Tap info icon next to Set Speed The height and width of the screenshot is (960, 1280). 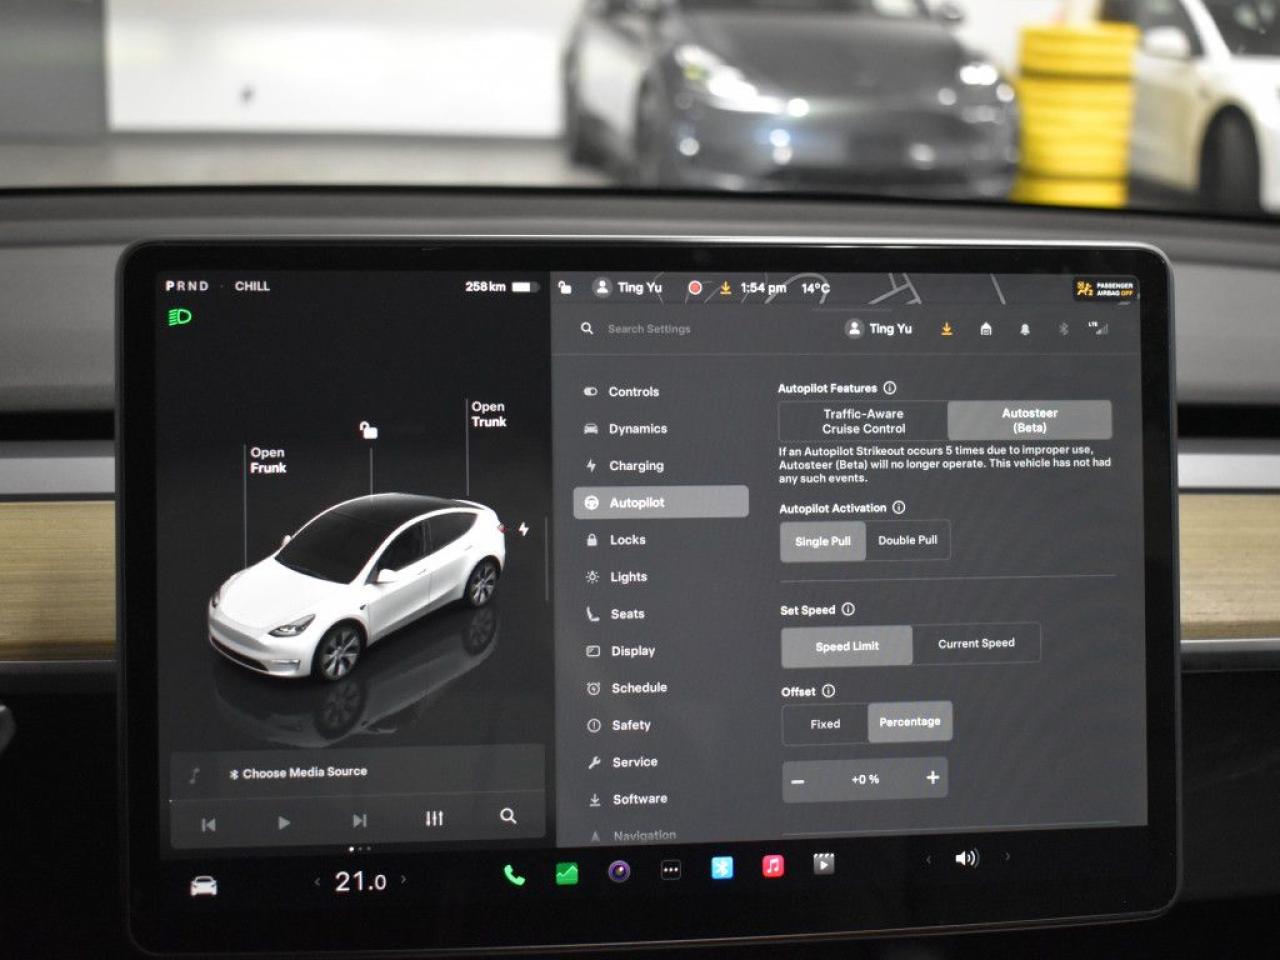[848, 609]
